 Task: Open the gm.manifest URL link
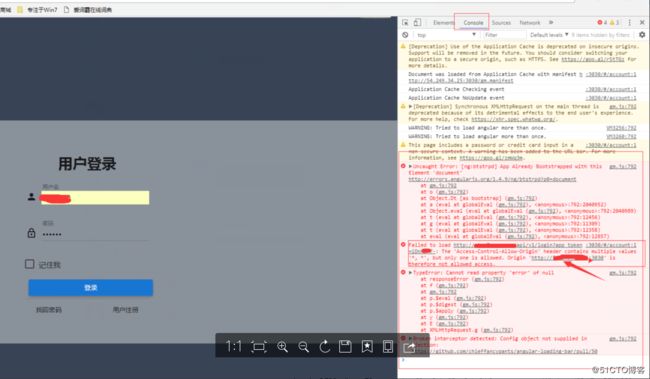[461, 80]
